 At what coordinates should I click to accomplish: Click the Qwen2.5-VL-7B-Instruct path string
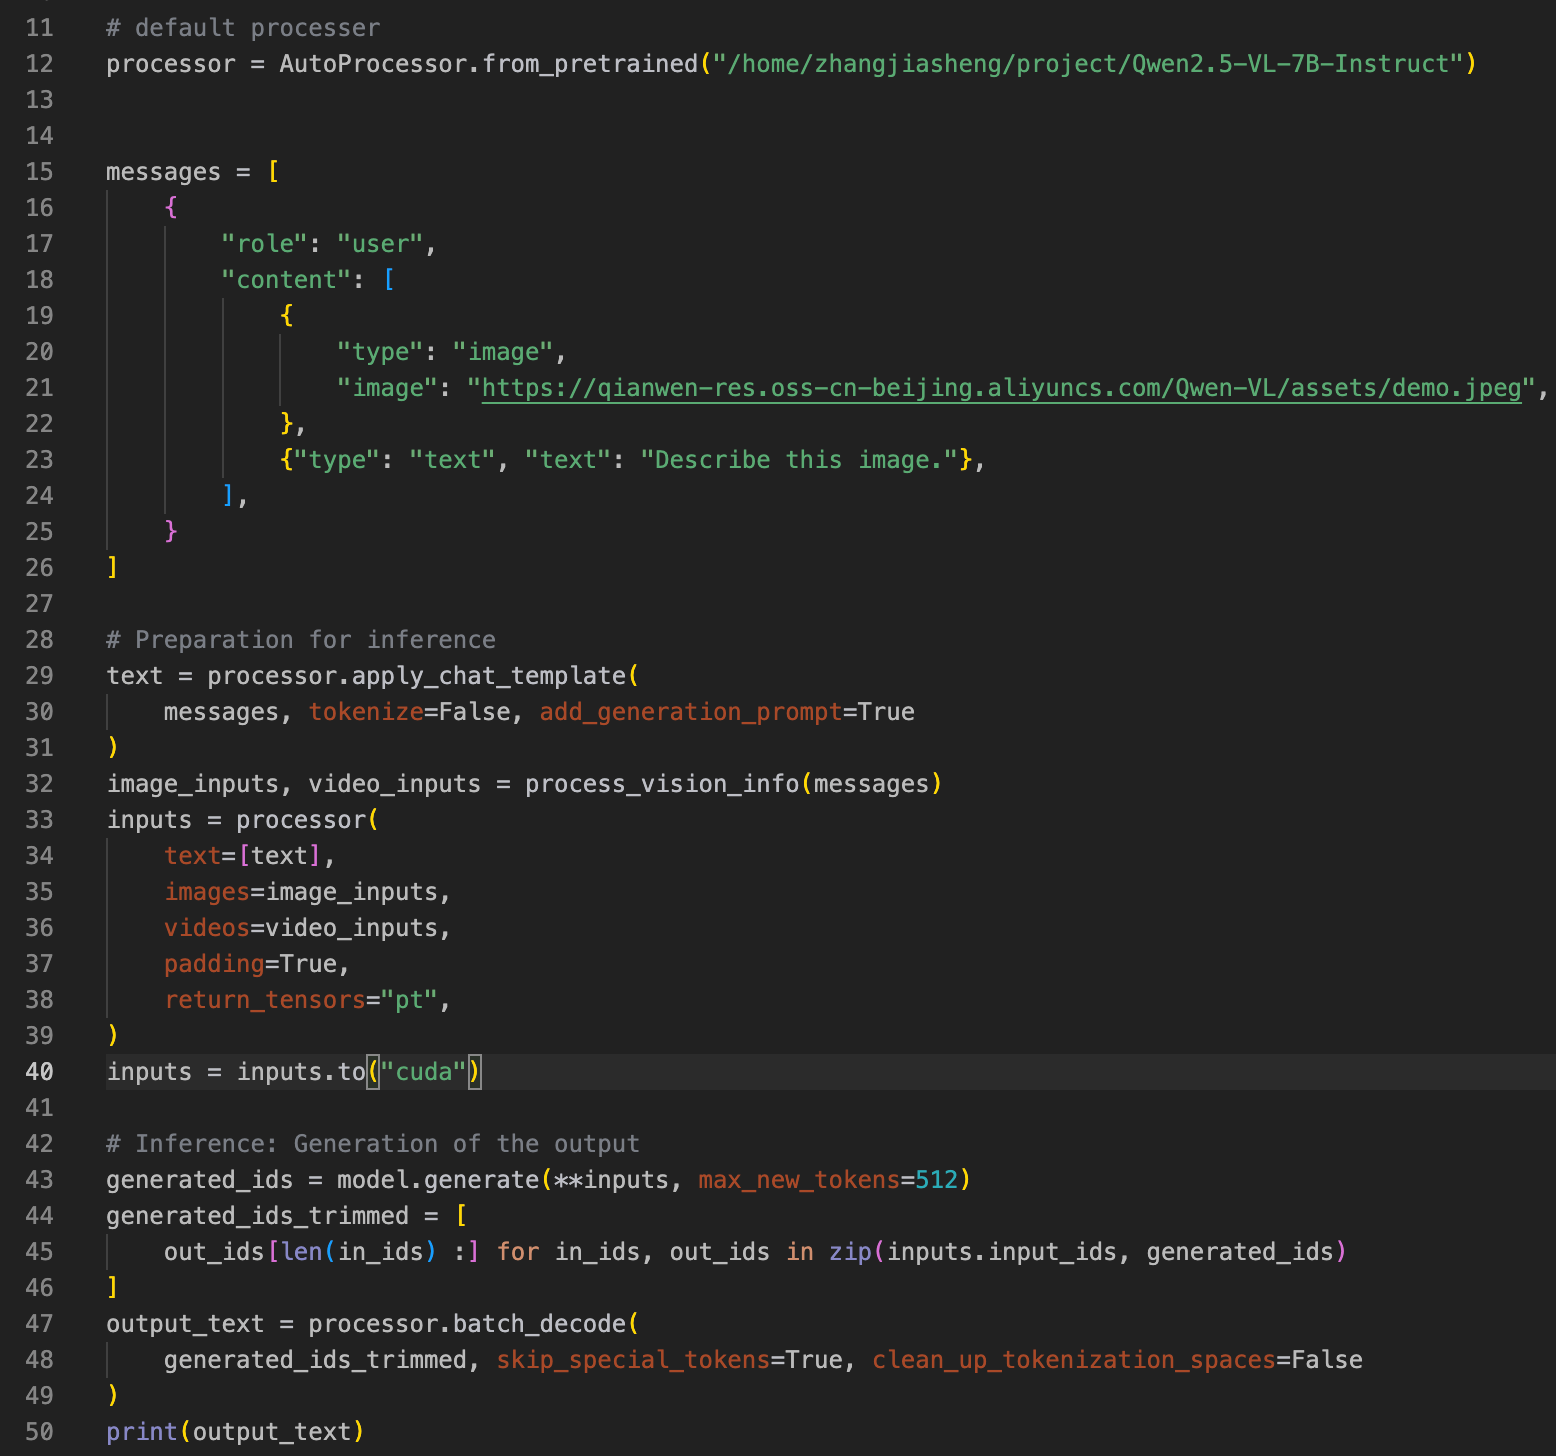click(1088, 64)
